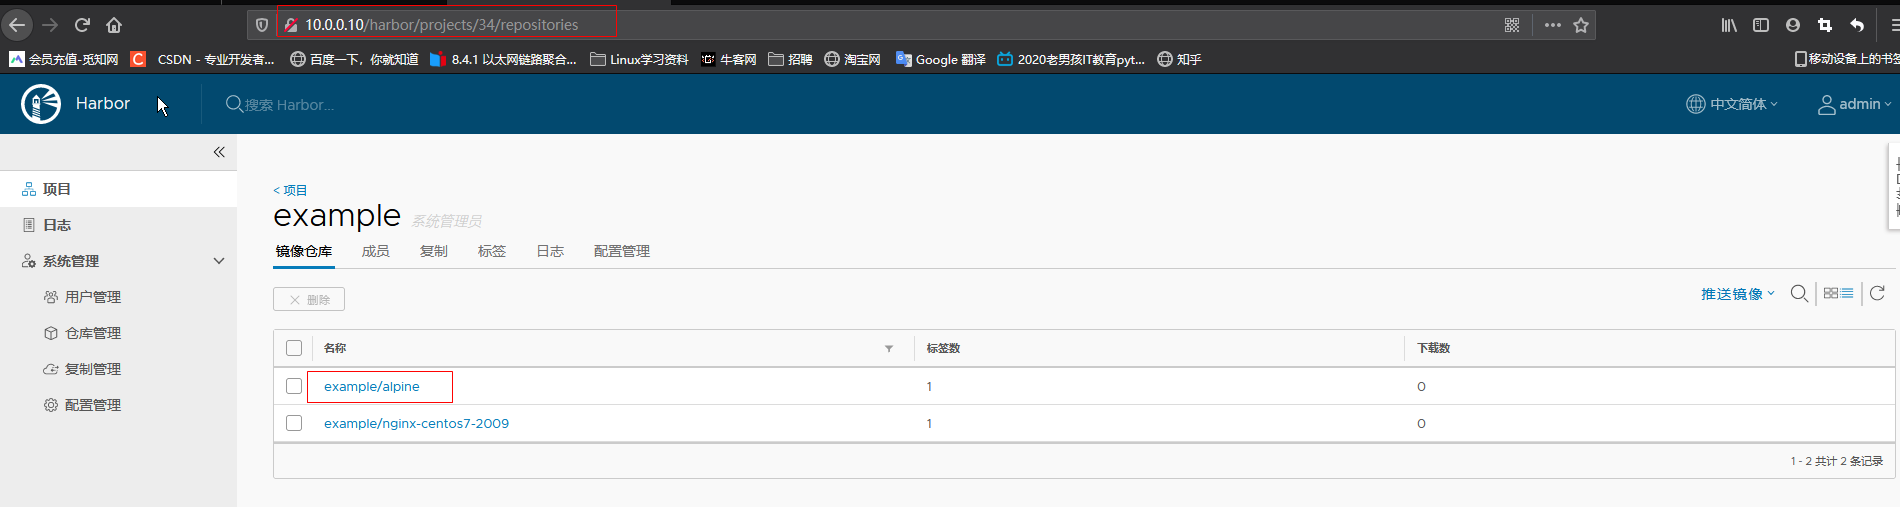
Task: Switch to the 标签 tab
Action: [492, 251]
